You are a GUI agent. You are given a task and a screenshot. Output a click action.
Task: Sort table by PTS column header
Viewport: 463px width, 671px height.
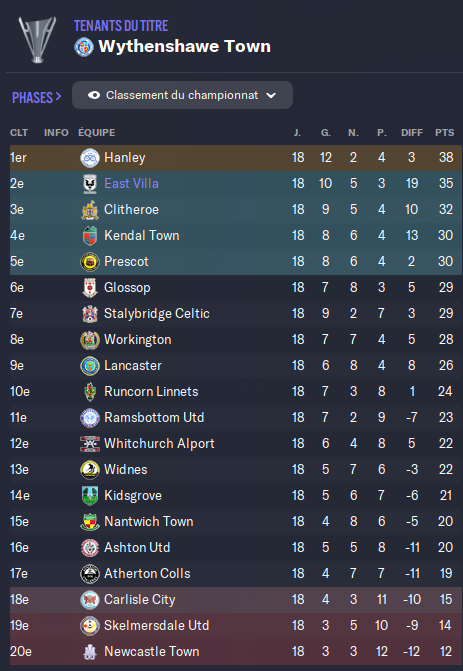click(x=445, y=133)
